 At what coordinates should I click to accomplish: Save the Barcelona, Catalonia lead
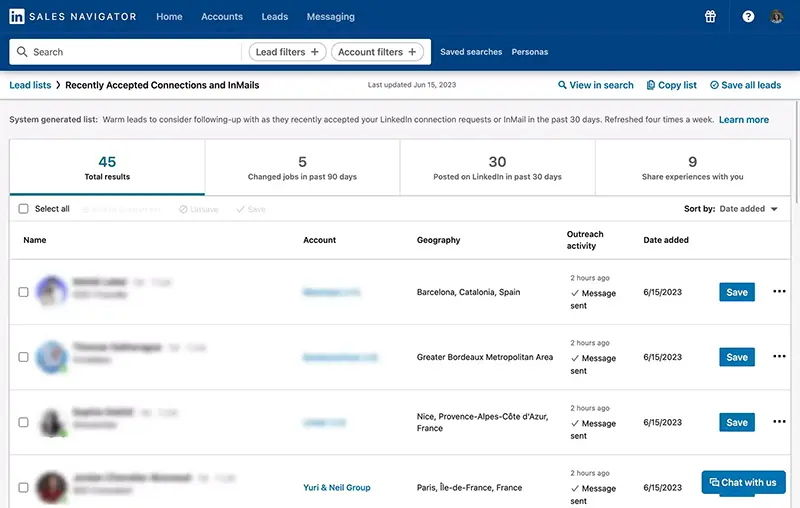[x=737, y=292]
